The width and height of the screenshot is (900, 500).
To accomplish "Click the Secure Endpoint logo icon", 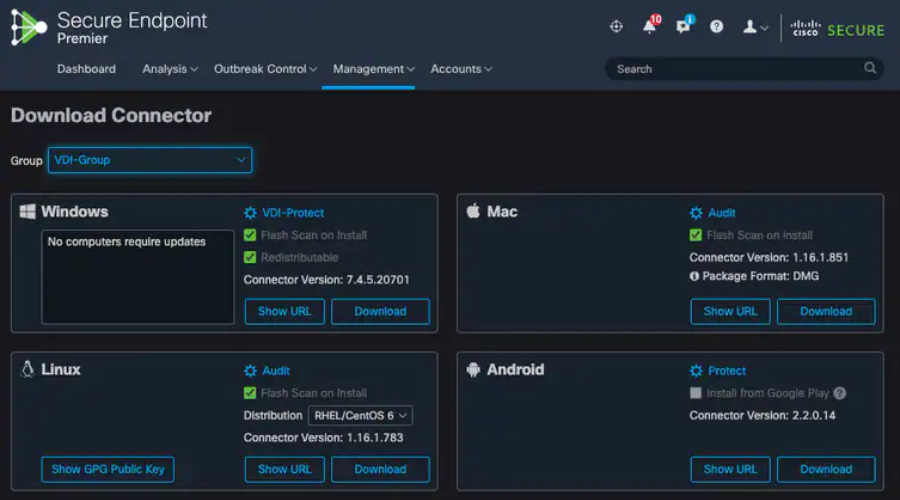I will pos(29,27).
